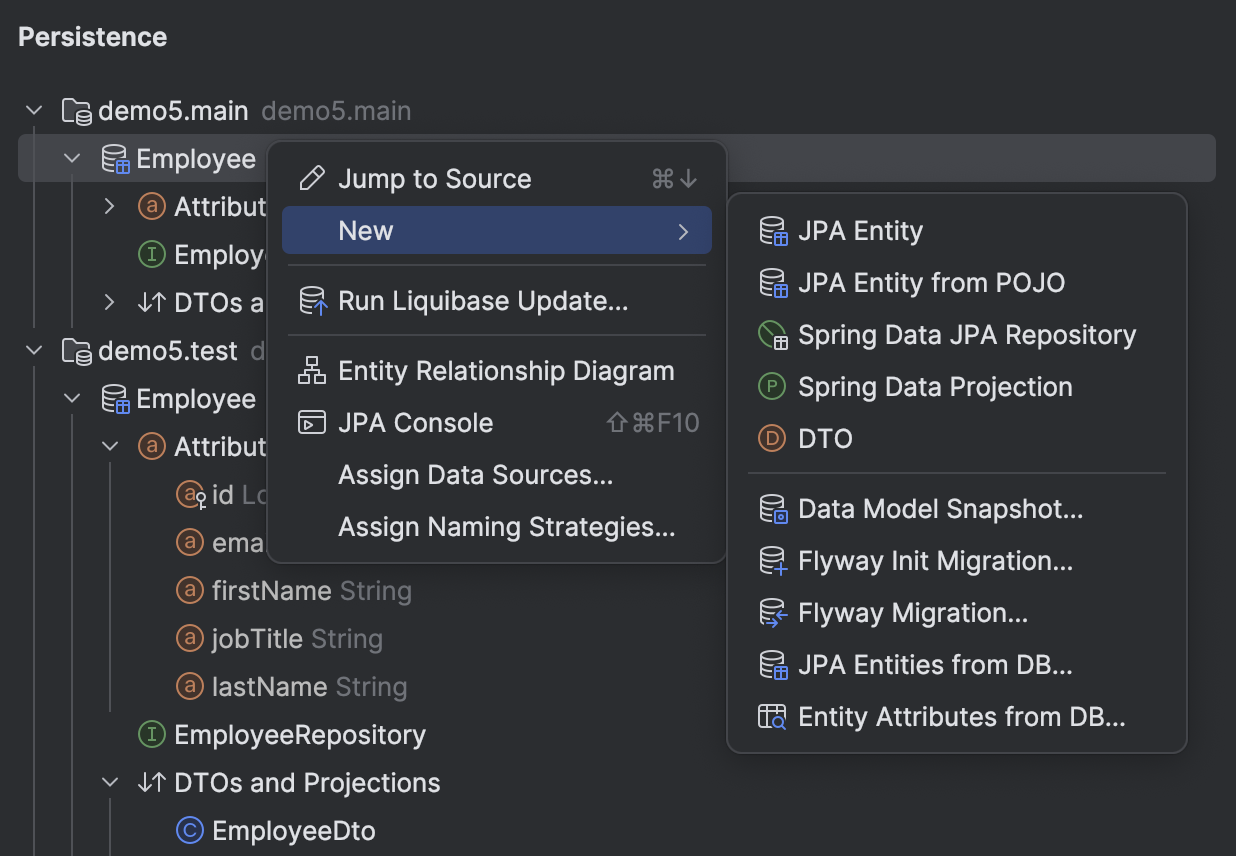Select the Spring Data Projection icon
This screenshot has width=1236, height=856.
coord(773,387)
